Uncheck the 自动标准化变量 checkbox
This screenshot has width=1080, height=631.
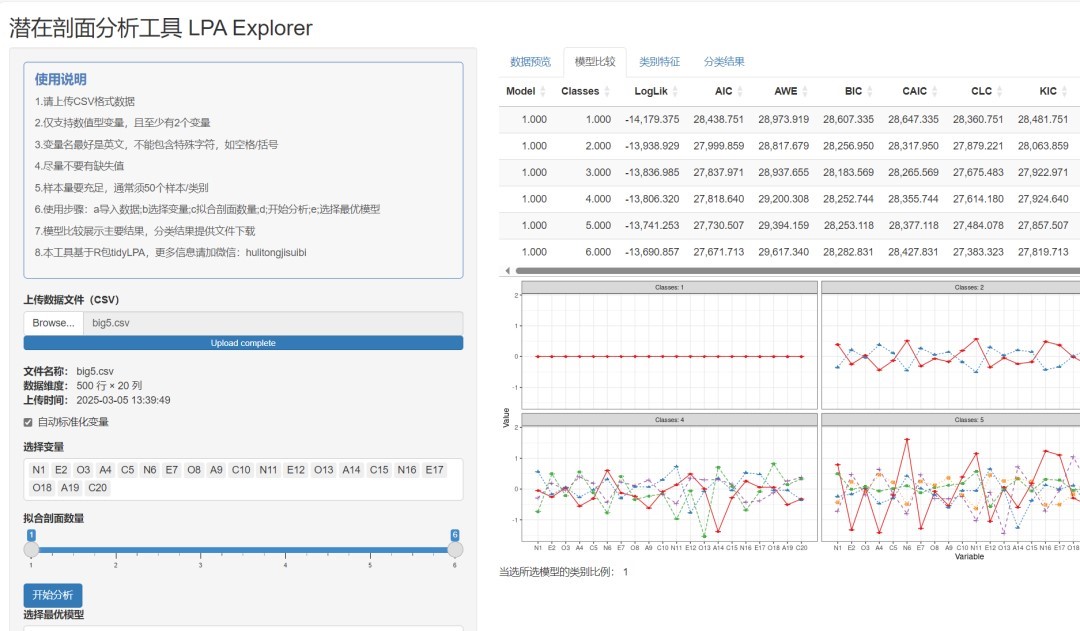(28, 422)
